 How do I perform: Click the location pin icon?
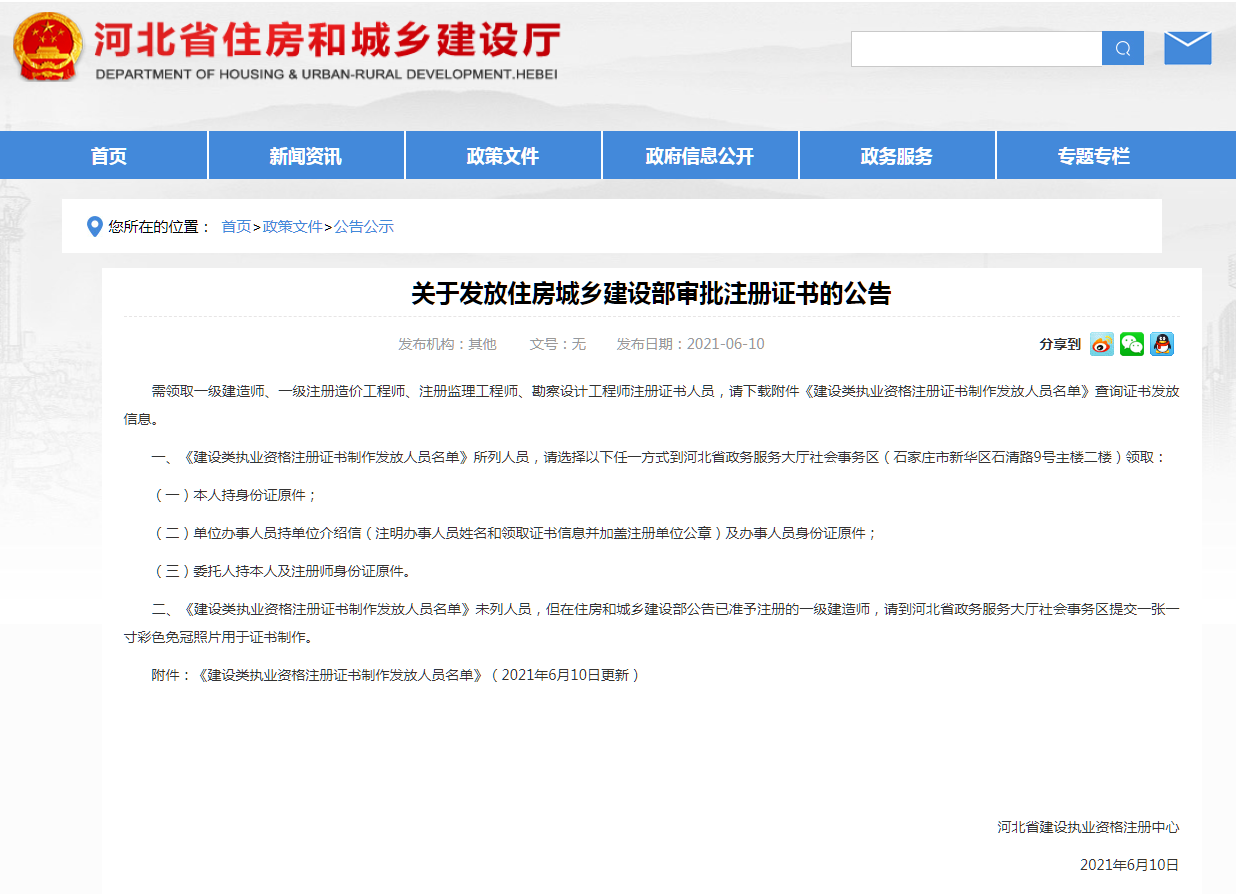coord(95,227)
